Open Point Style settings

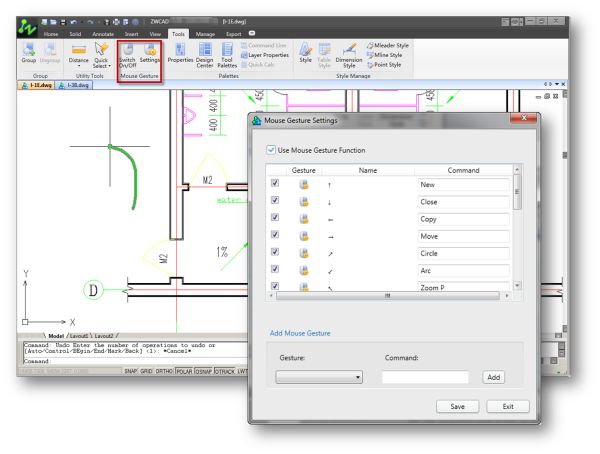[x=384, y=65]
